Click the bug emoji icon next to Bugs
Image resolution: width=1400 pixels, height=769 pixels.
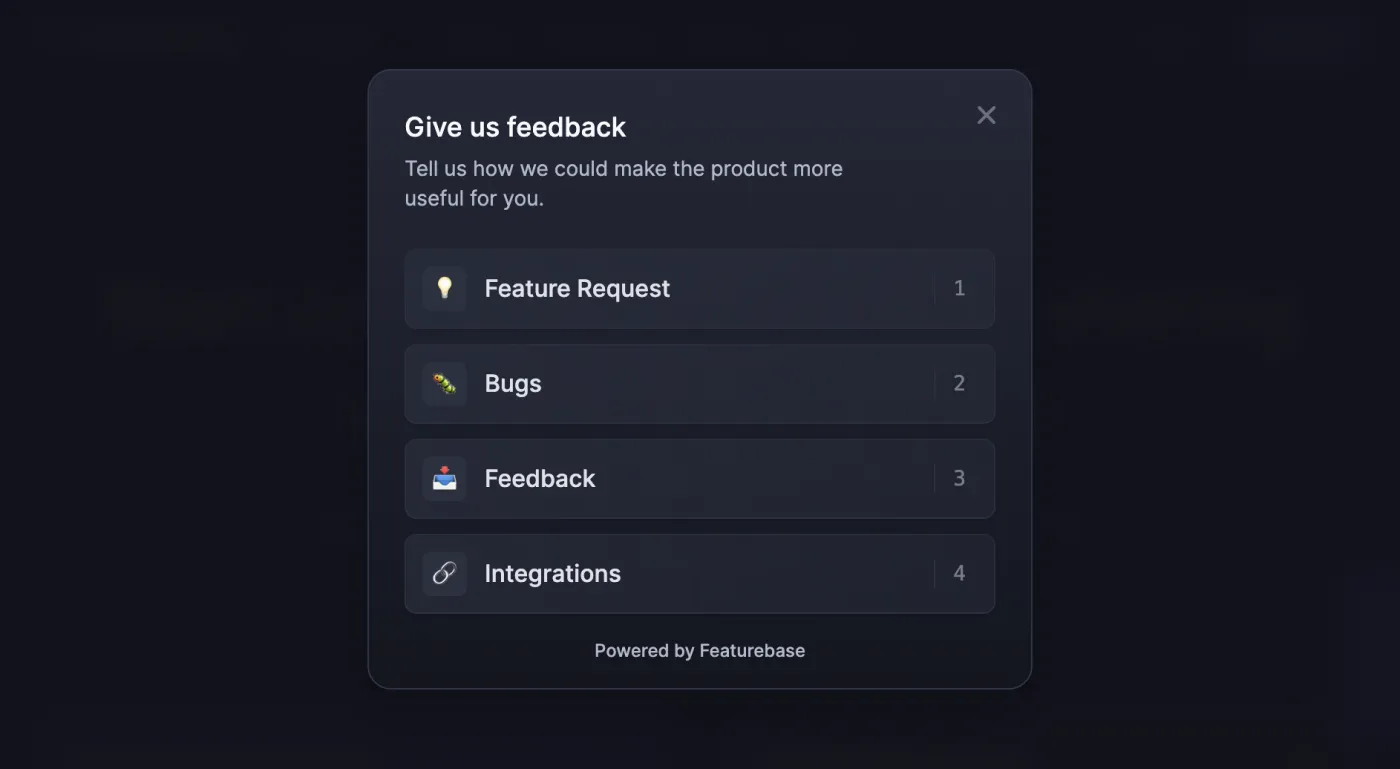click(444, 383)
